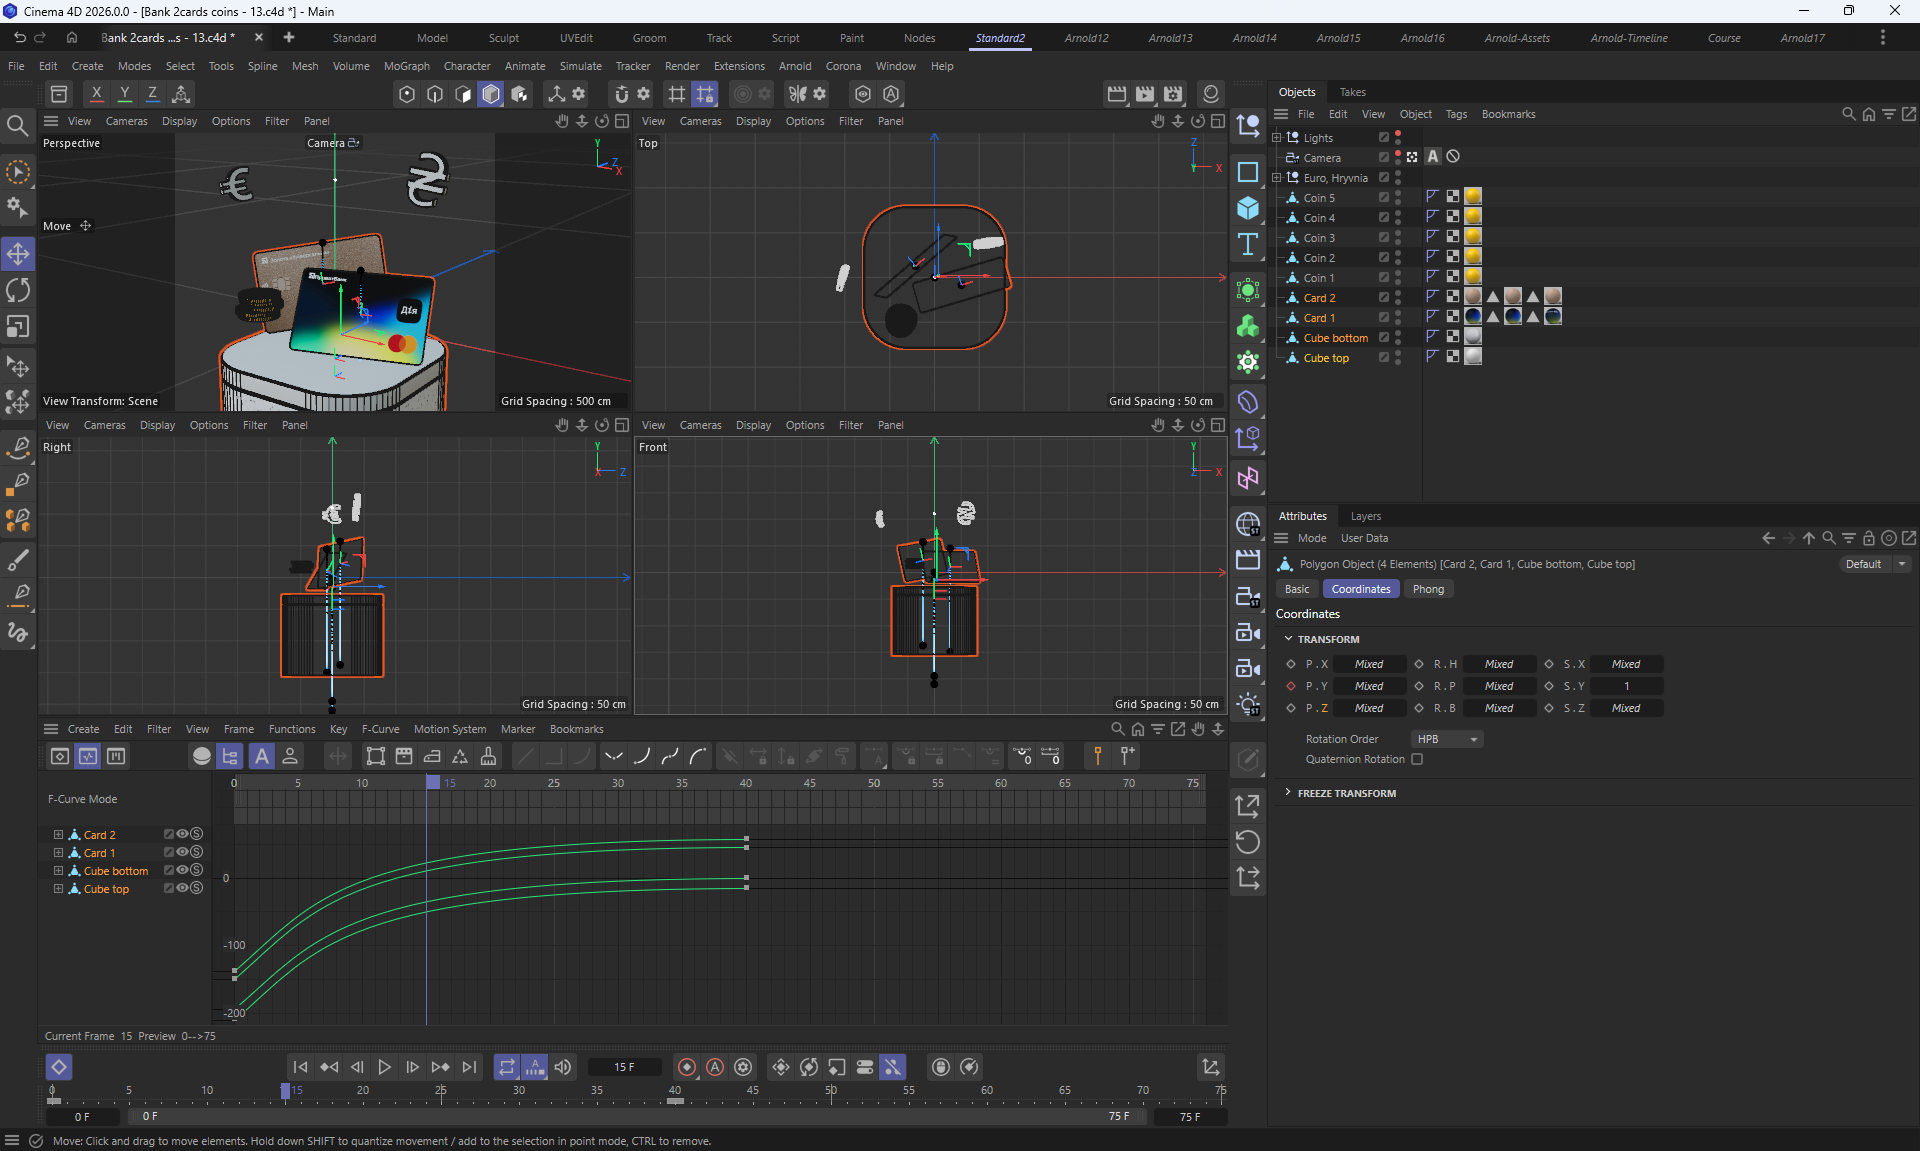Screen dimensions: 1920x1151
Task: Go to end of animation
Action: [469, 1067]
